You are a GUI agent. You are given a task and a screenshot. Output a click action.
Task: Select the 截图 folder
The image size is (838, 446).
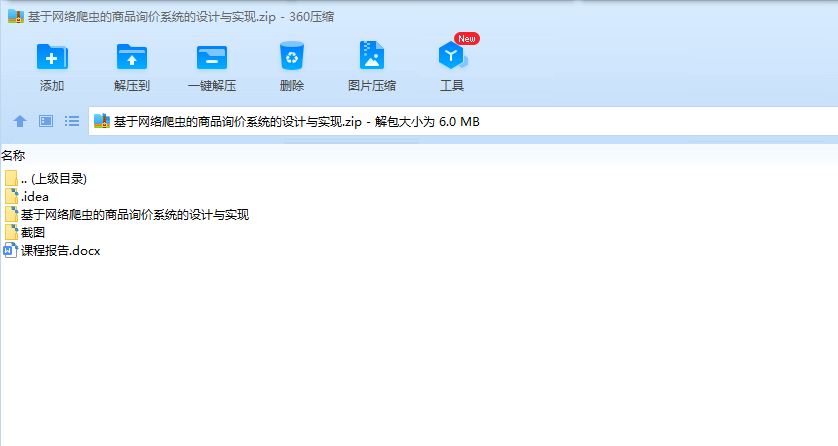point(25,232)
